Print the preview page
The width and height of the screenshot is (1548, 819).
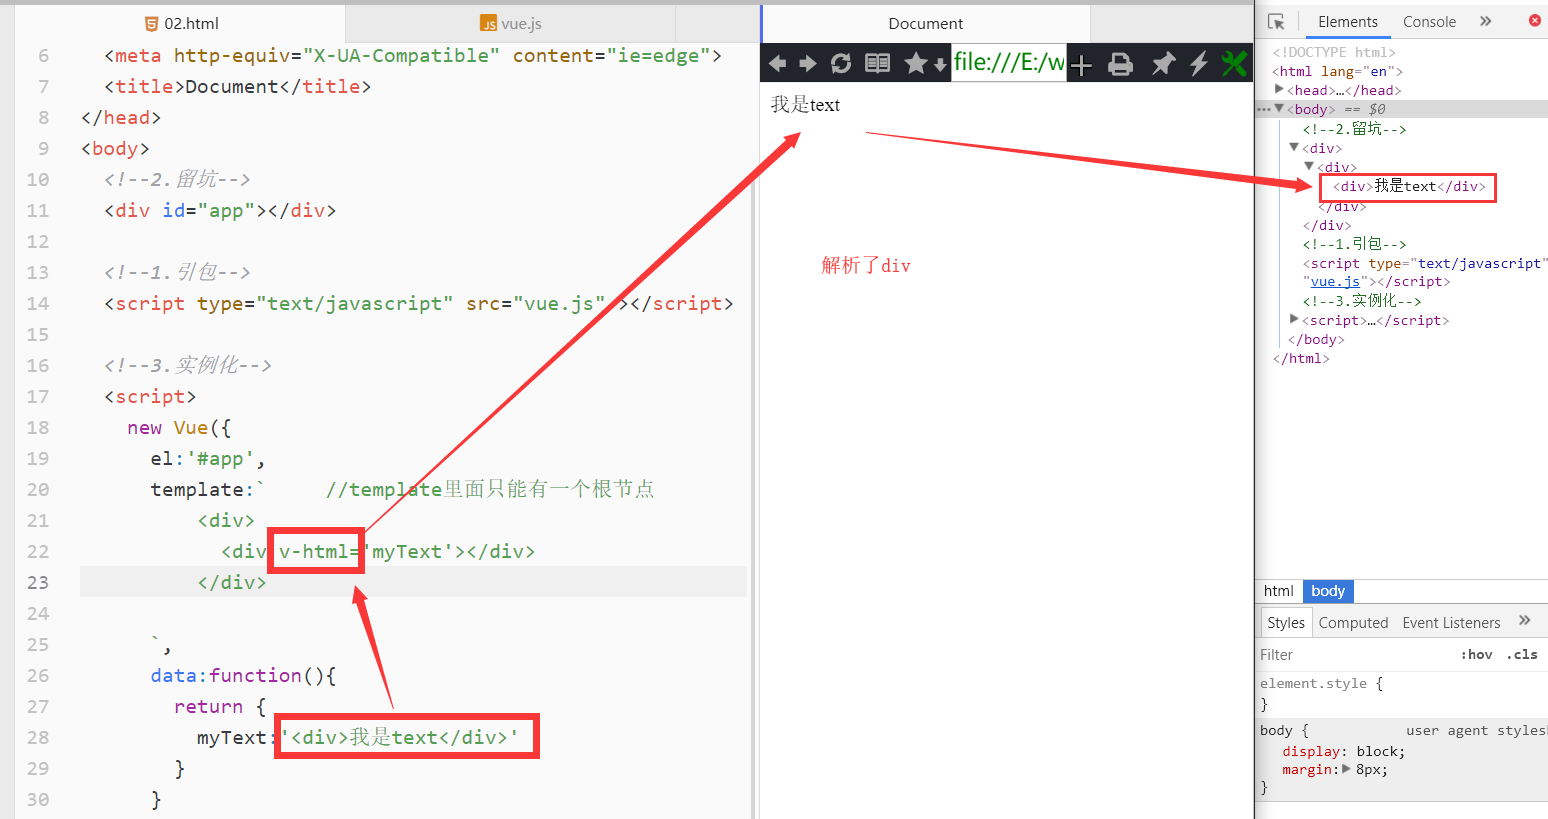click(x=1121, y=64)
